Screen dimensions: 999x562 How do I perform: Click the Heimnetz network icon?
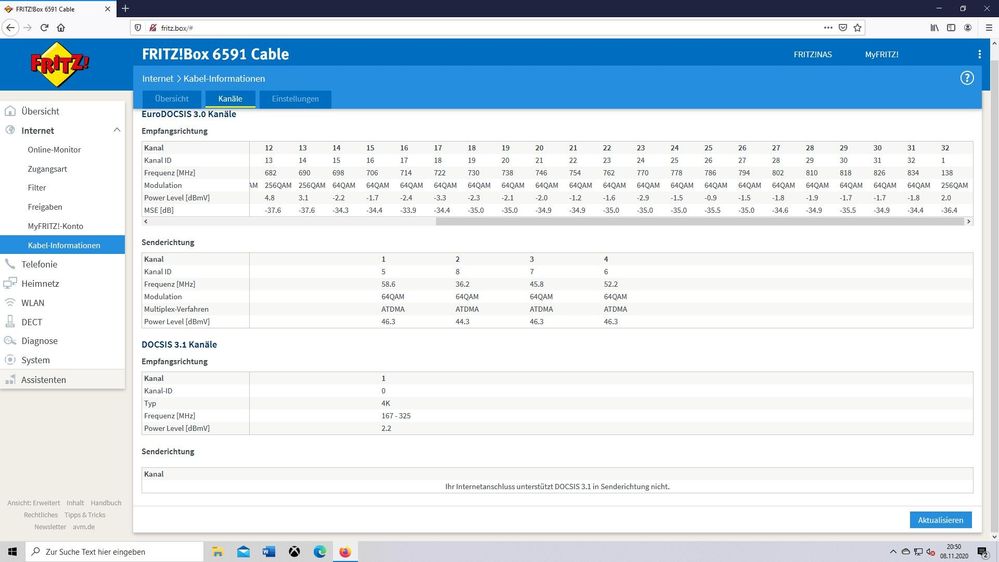coord(10,283)
